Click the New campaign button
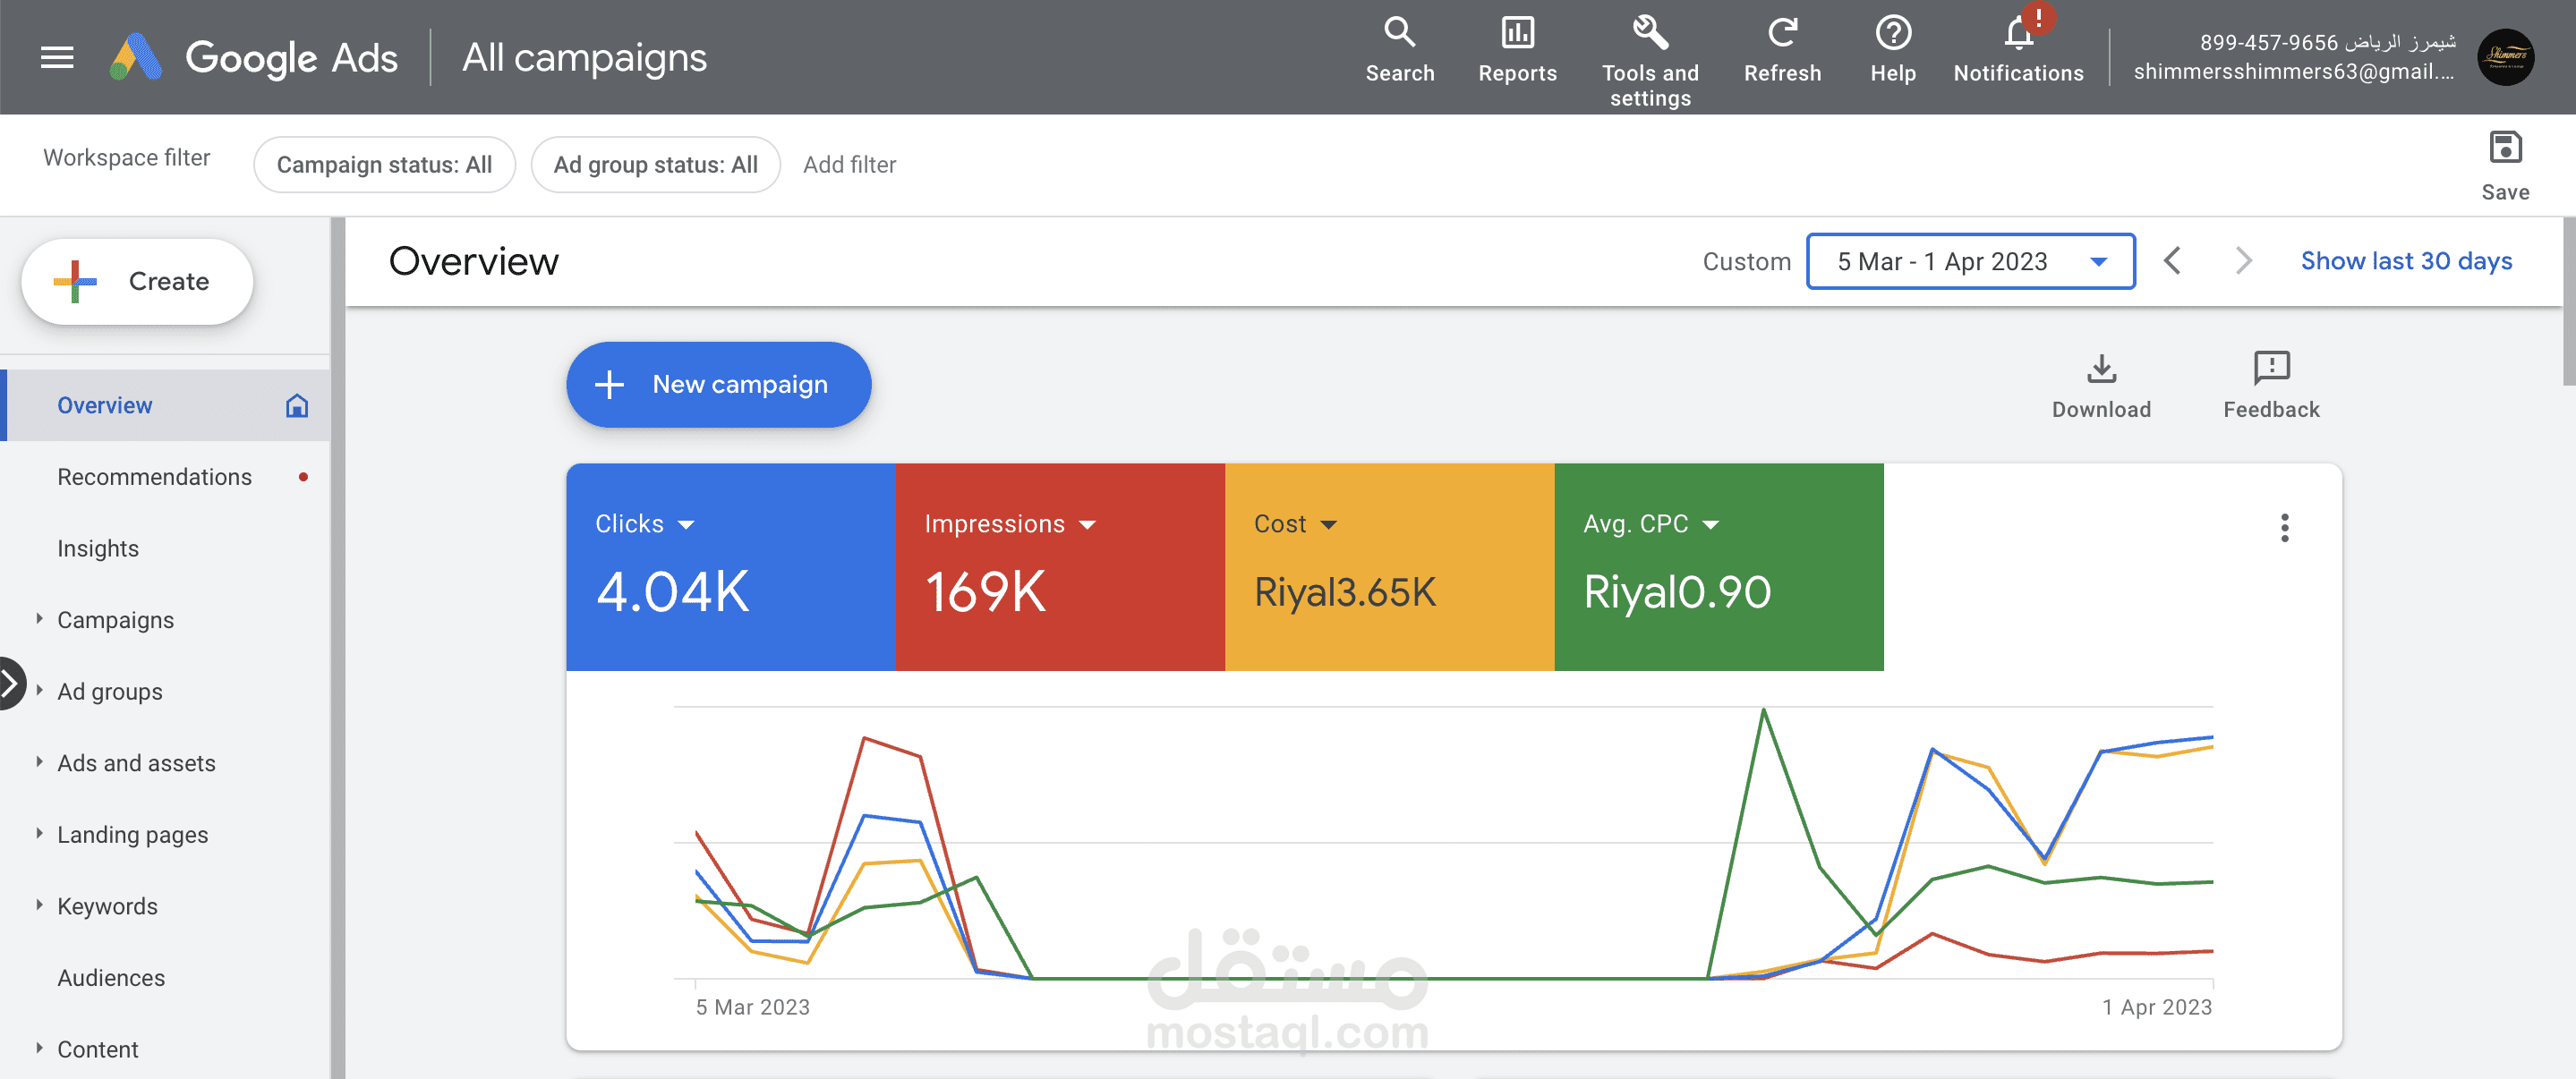Screen dimensions: 2576x1079 pos(718,384)
